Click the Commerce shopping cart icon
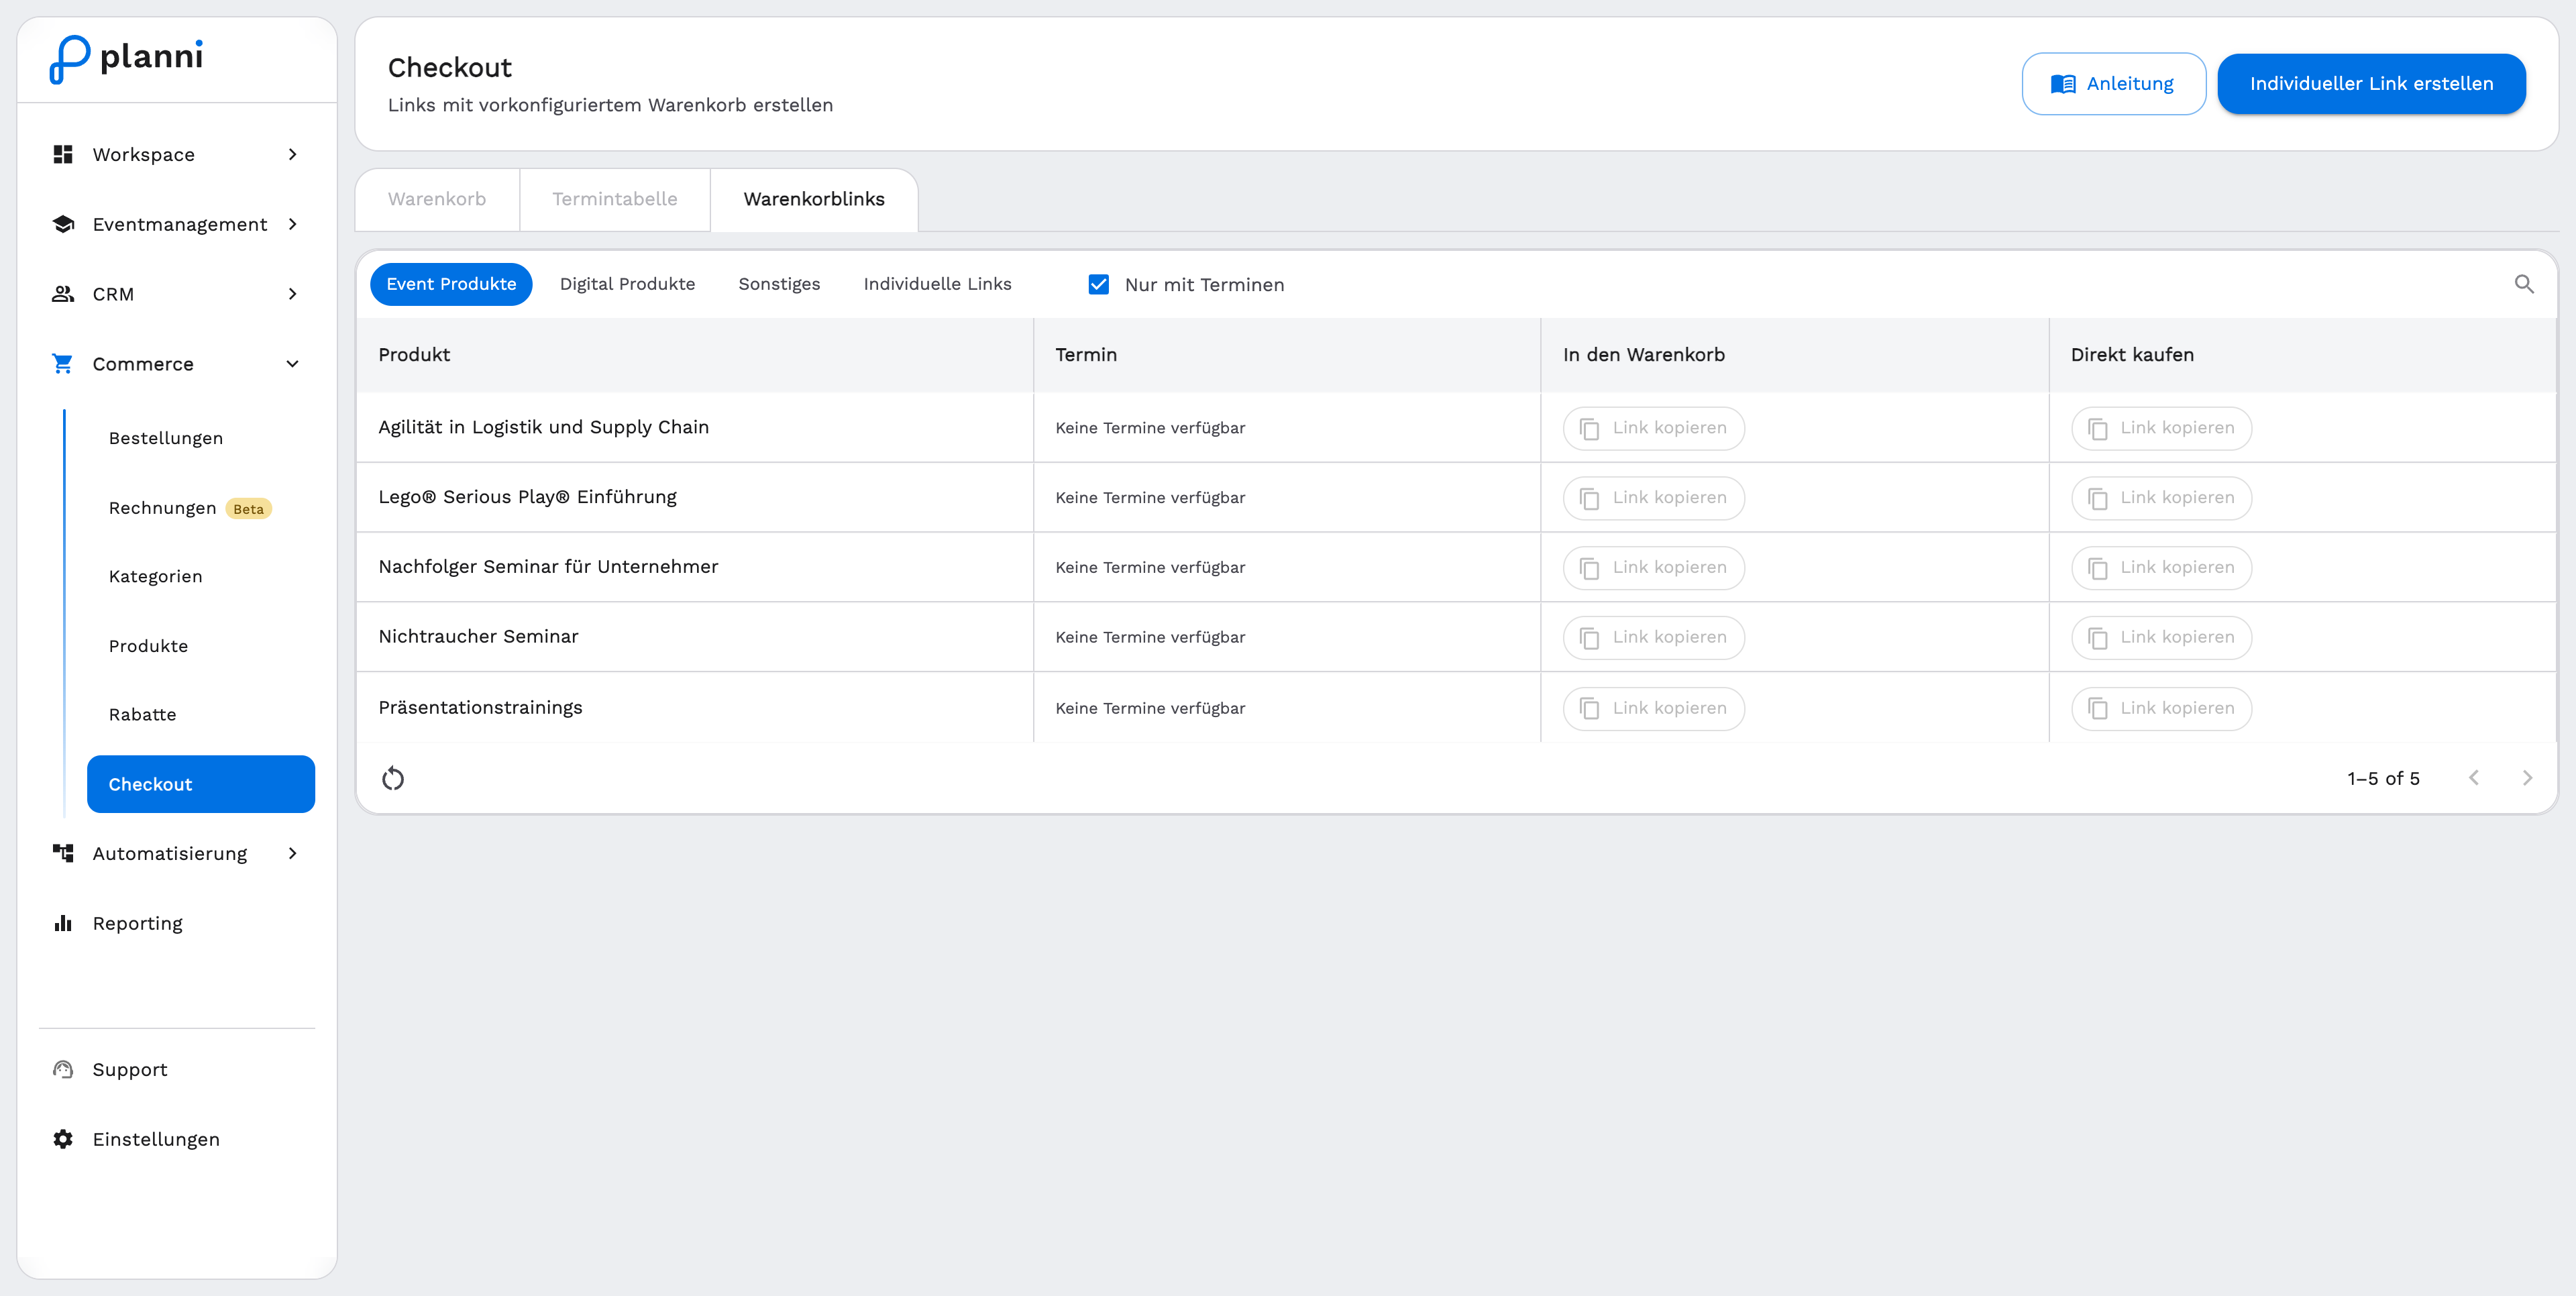Viewport: 2576px width, 1296px height. [63, 364]
